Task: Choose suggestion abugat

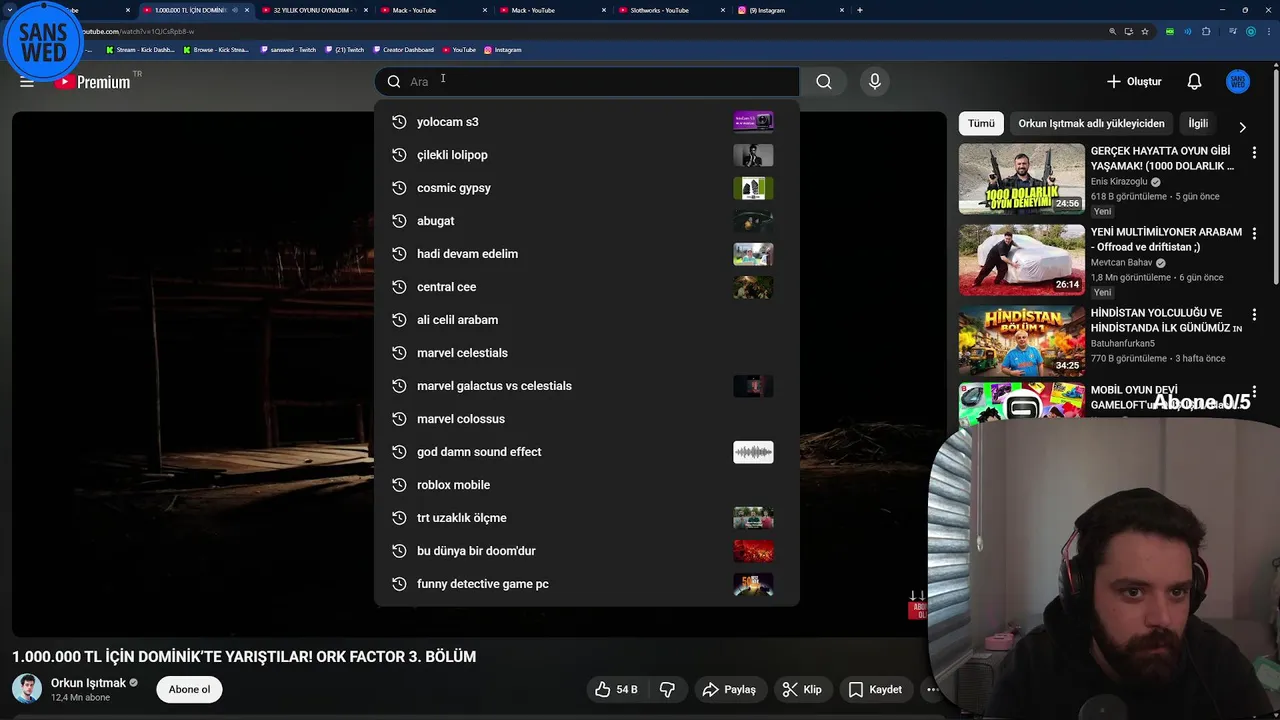Action: 586,221
